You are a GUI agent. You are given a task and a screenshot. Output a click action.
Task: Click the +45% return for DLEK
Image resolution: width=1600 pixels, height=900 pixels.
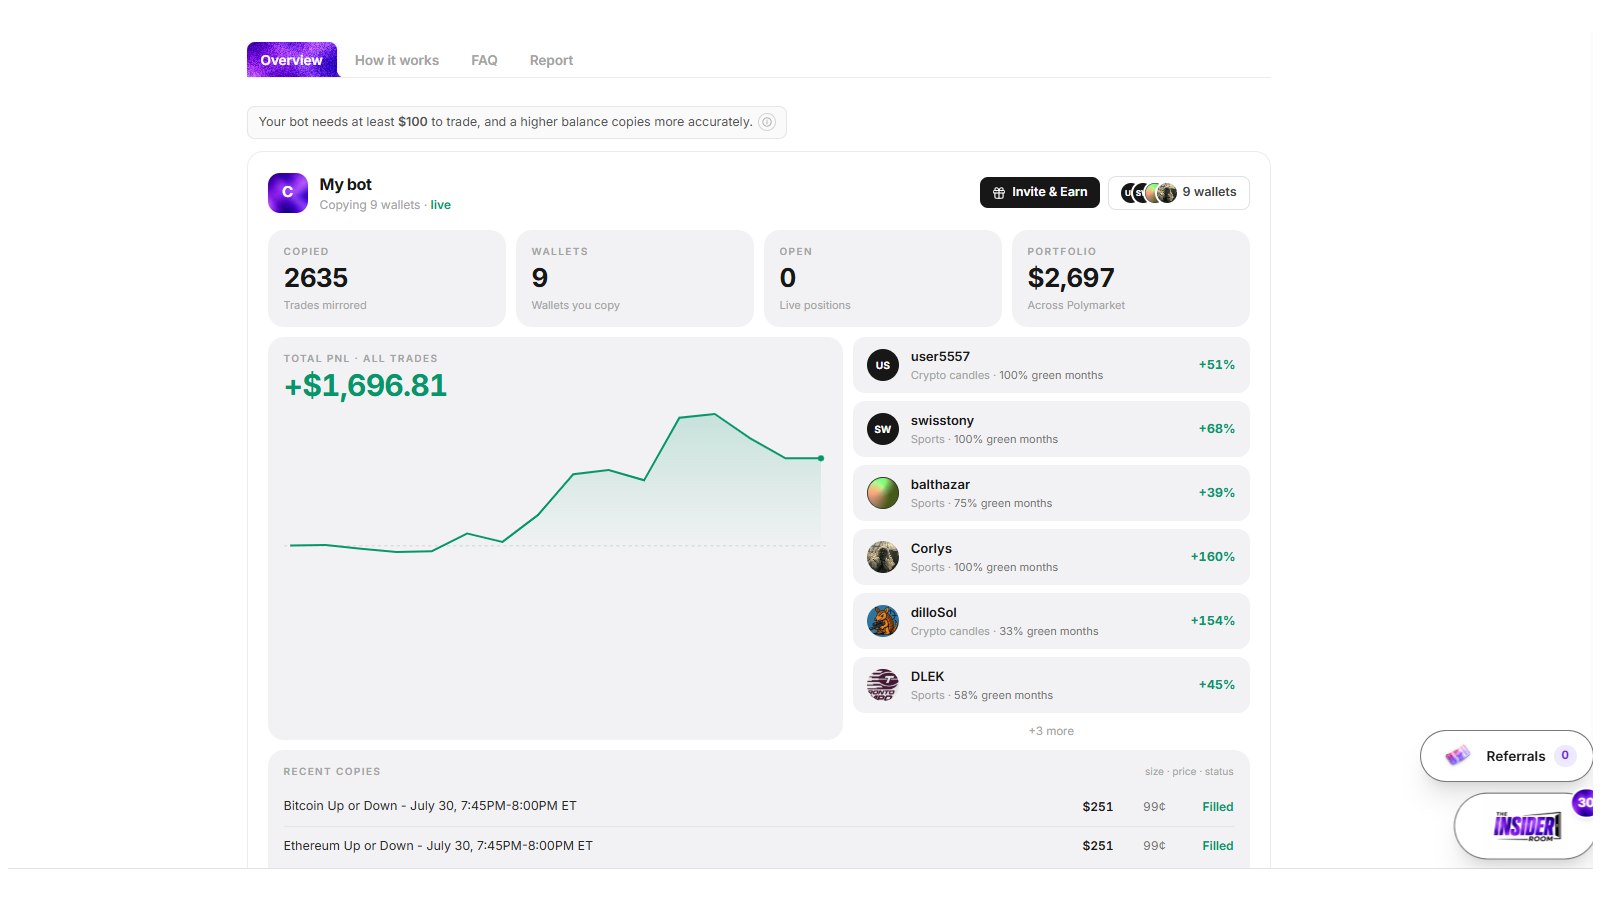1217,685
